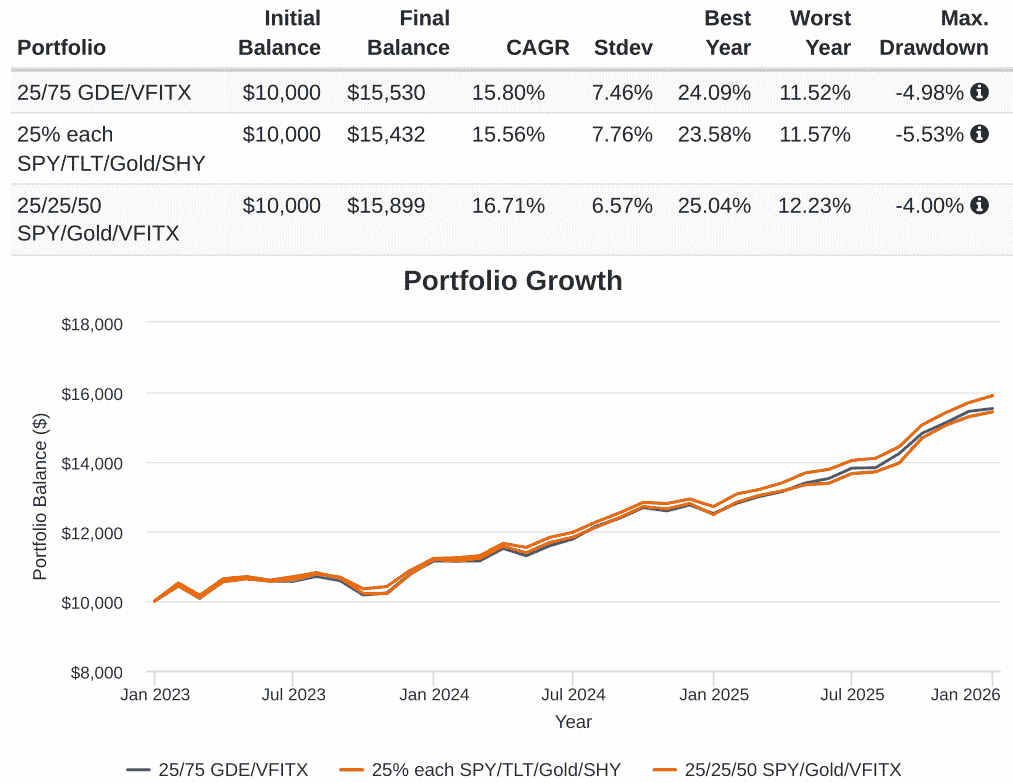Click the Final Balance column header
The height and width of the screenshot is (783, 1013).
408,33
